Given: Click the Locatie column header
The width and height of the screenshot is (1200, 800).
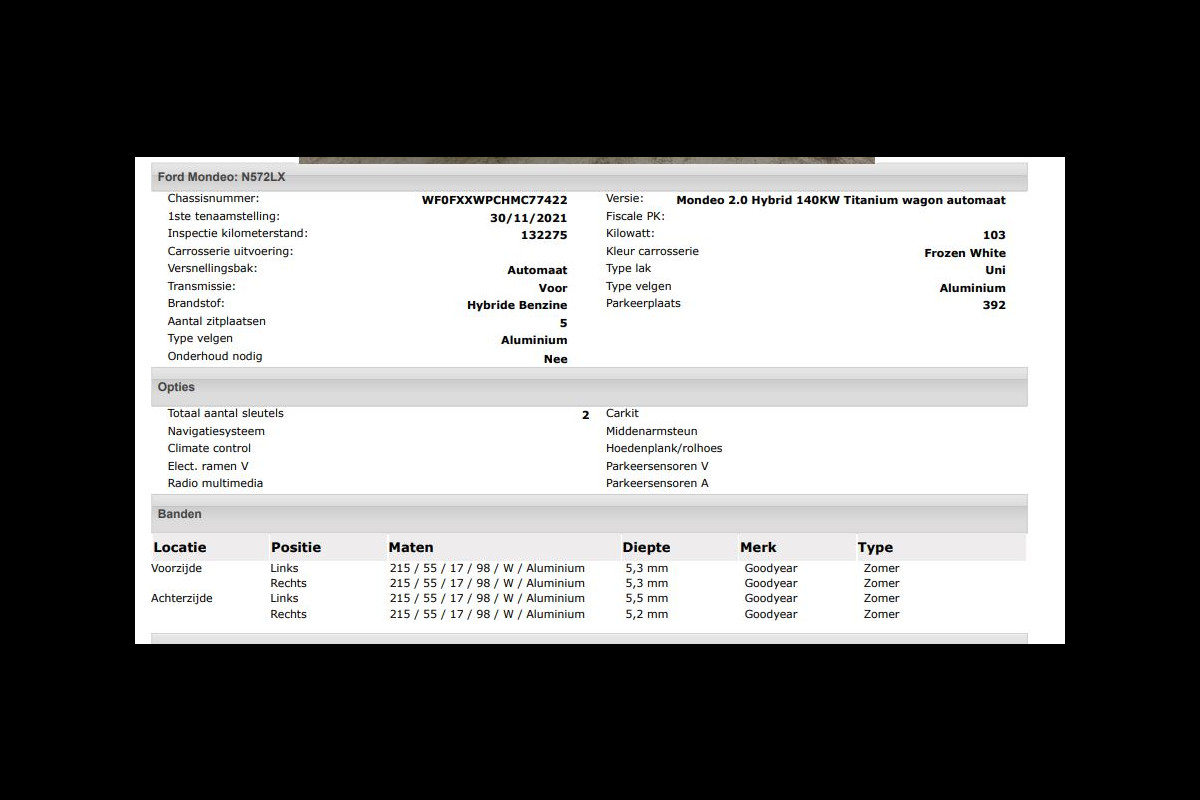Looking at the screenshot, I should (x=180, y=547).
